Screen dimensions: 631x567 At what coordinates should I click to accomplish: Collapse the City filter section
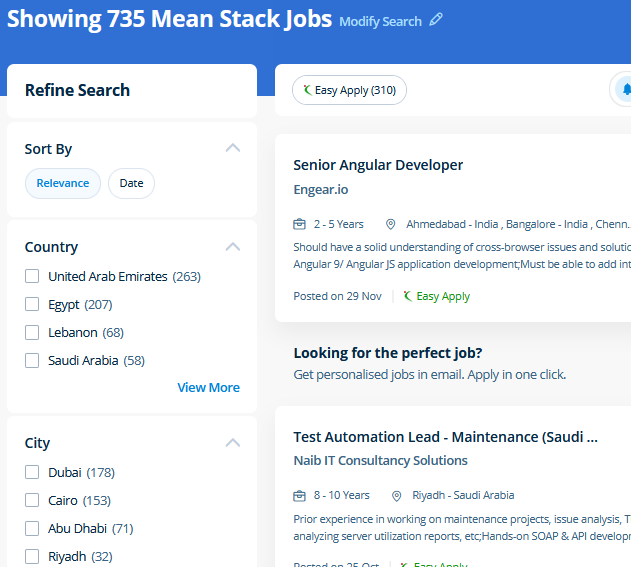[233, 442]
